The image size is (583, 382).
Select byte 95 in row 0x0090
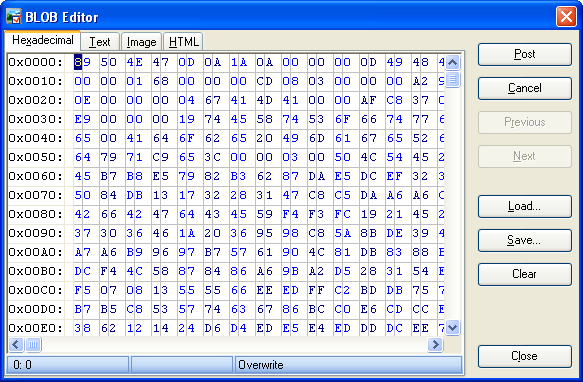click(264, 233)
